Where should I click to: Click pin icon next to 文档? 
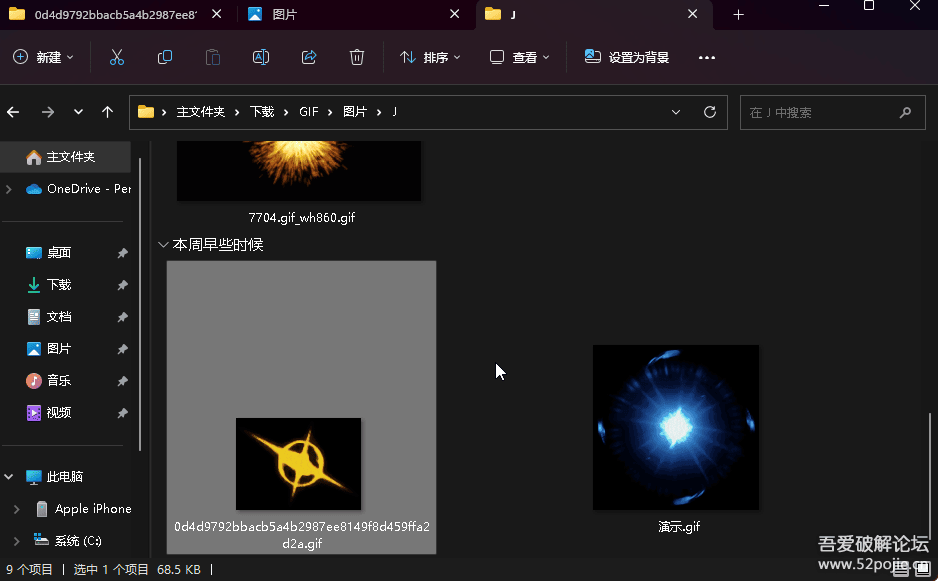click(123, 317)
